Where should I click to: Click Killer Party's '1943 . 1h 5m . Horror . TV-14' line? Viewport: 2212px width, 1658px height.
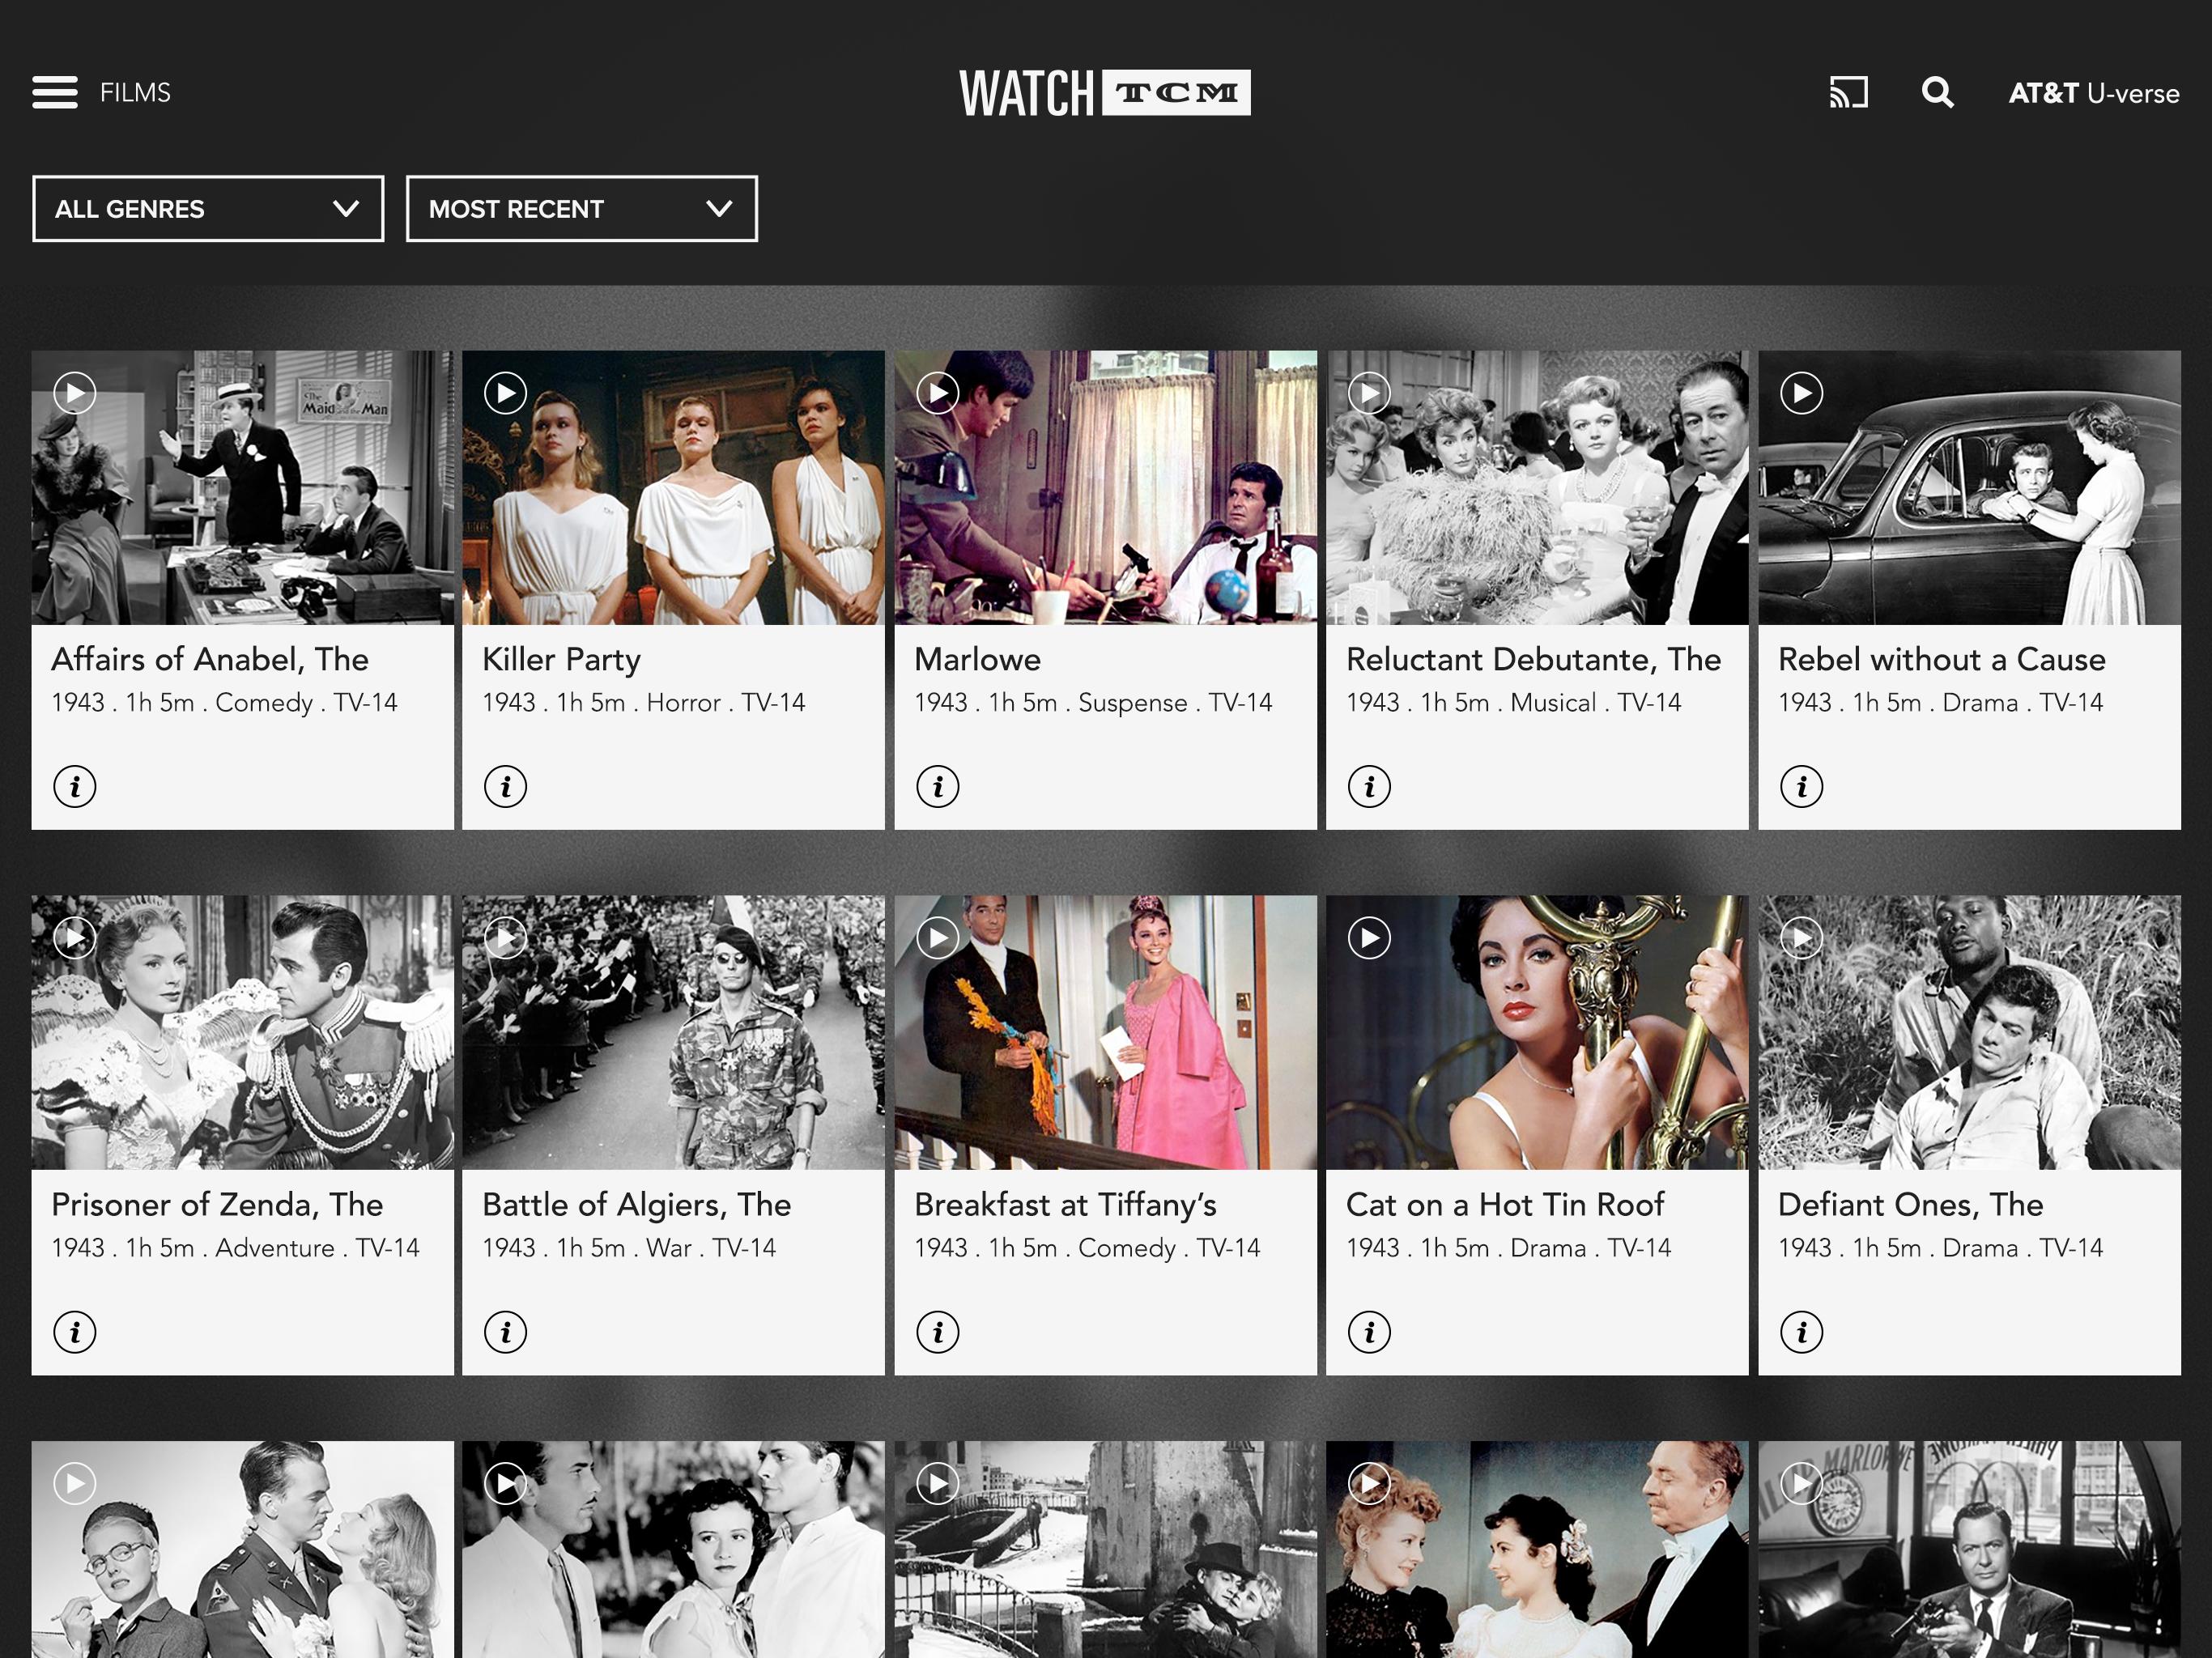tap(644, 703)
